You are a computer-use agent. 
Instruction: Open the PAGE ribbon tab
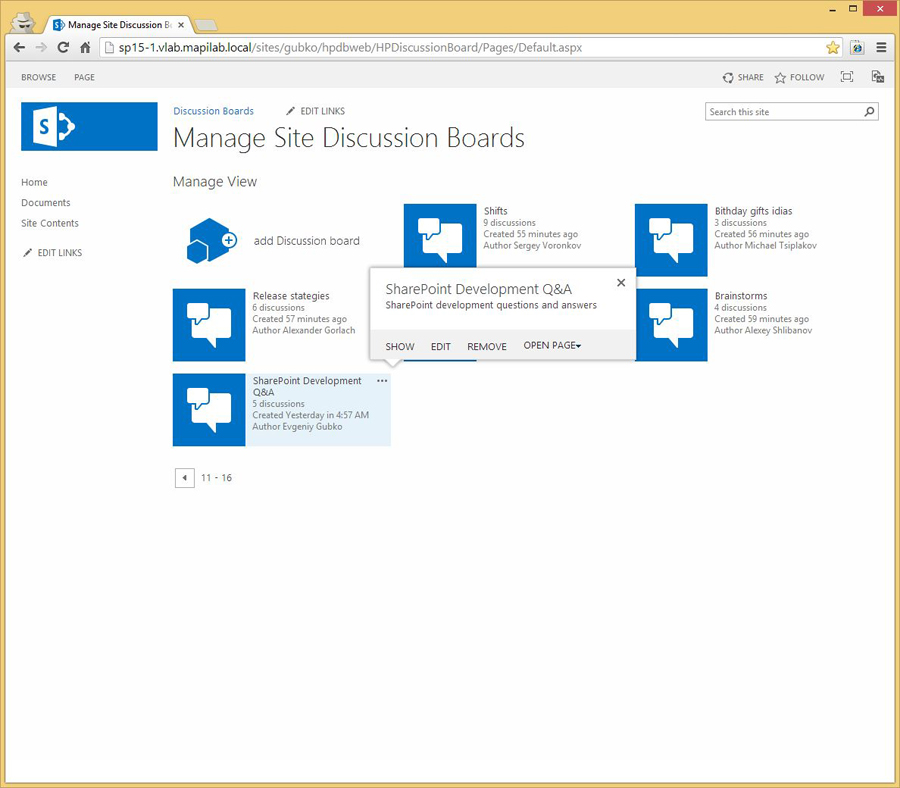(x=84, y=77)
